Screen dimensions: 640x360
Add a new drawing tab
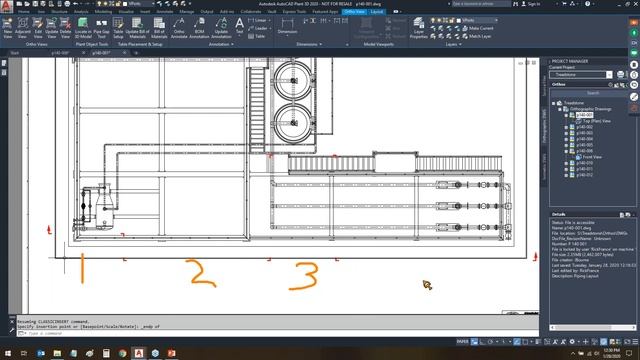coord(136,53)
